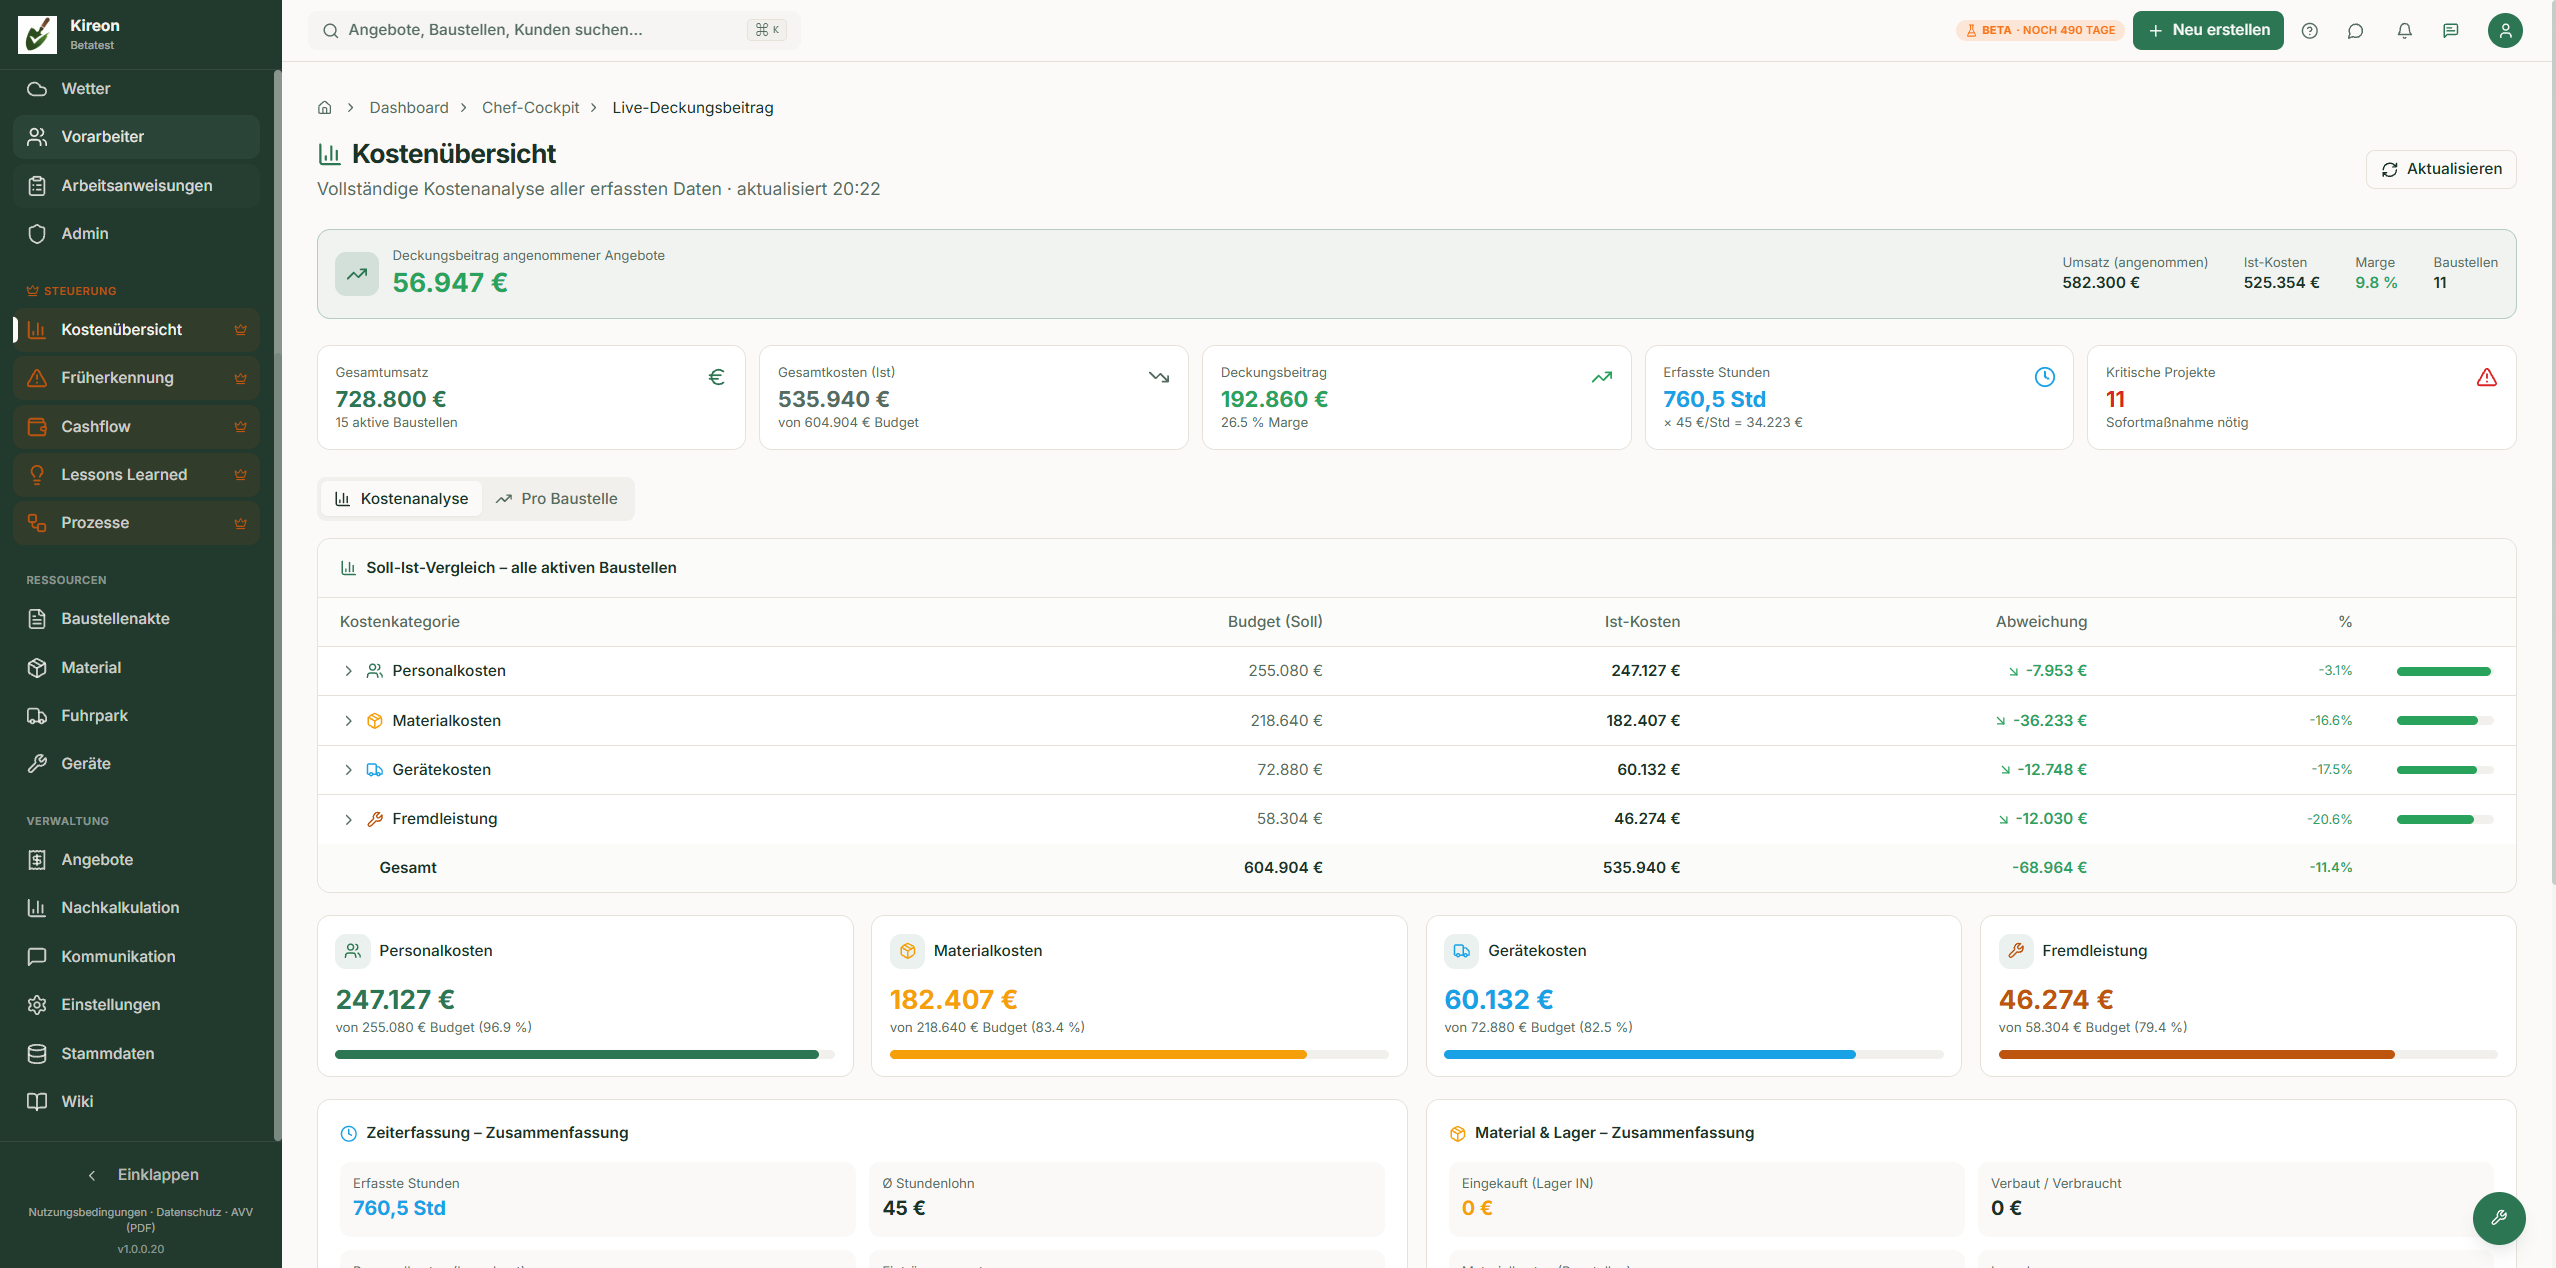This screenshot has height=1268, width=2556.
Task: Open the help question mark icon
Action: point(2309,30)
